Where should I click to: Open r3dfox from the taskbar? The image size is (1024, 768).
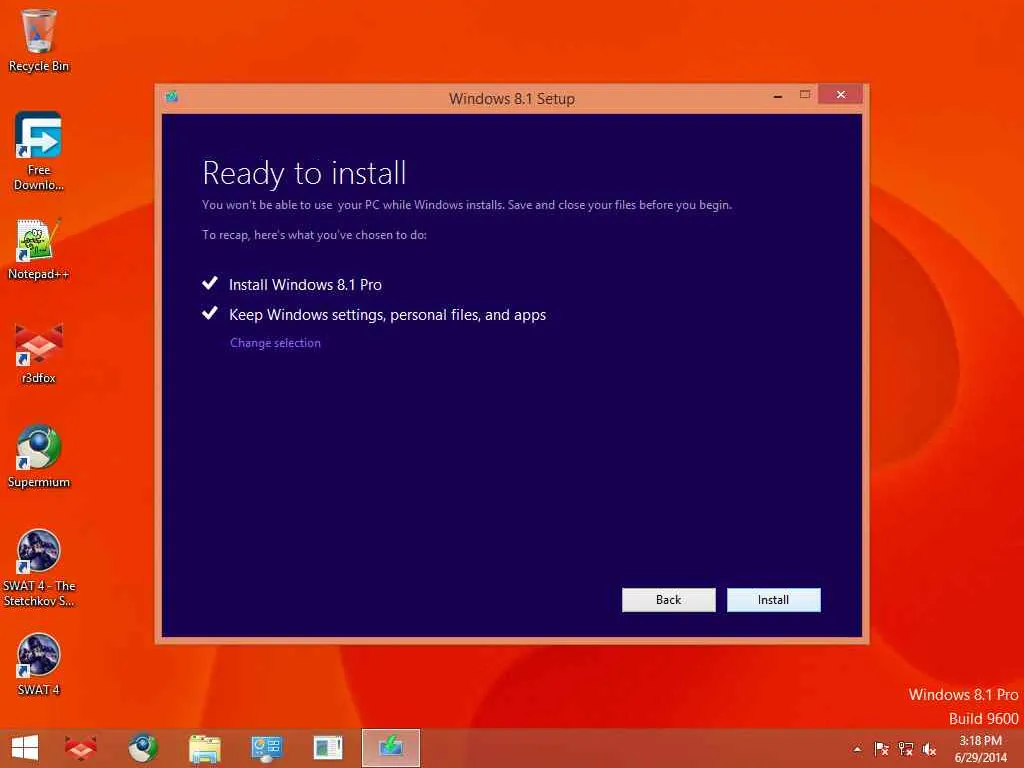click(81, 748)
